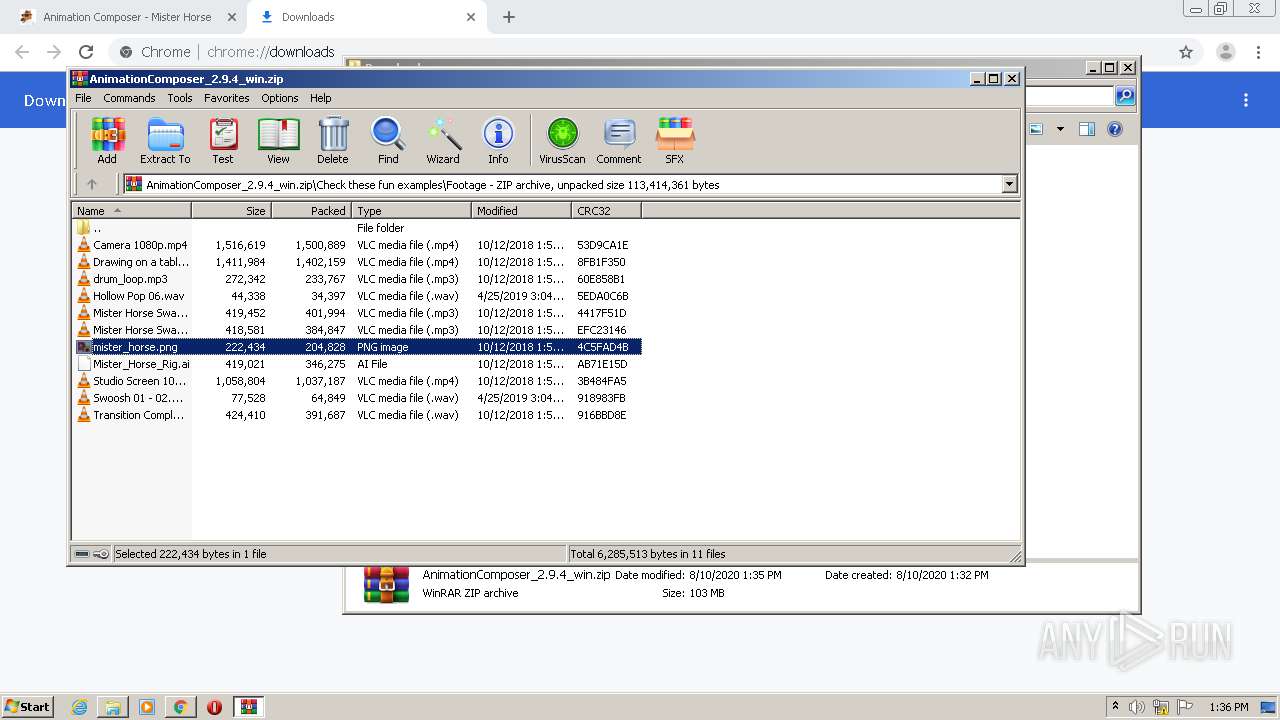Select Mister Horse Swa... file with CRC 4417F51D
Screen dimensions: 1280x720
357,313
